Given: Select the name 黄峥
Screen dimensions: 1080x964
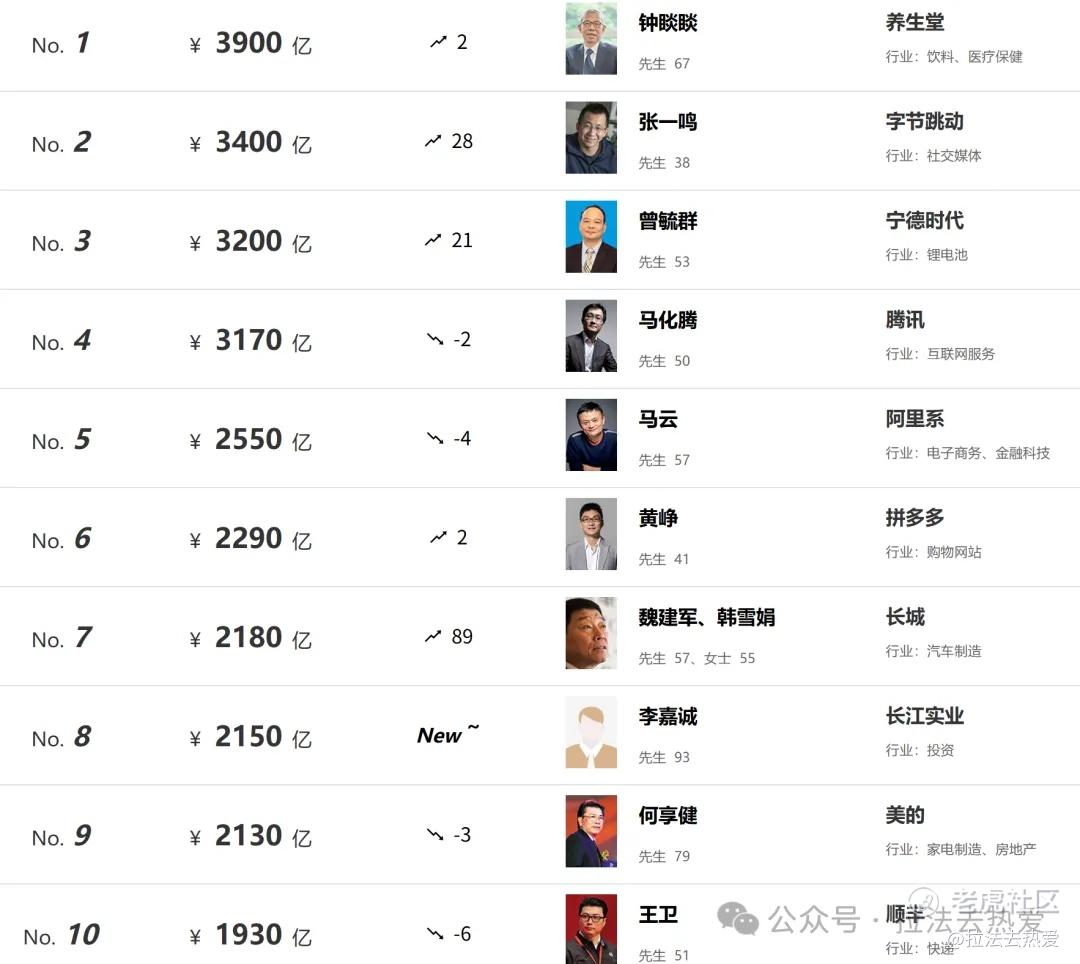Looking at the screenshot, I should click(658, 518).
